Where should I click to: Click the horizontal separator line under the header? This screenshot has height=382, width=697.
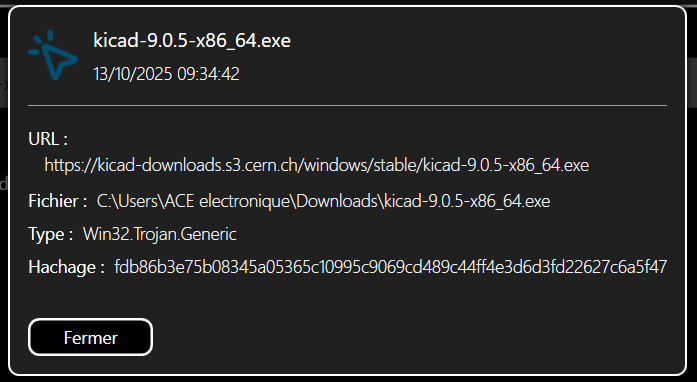348,105
